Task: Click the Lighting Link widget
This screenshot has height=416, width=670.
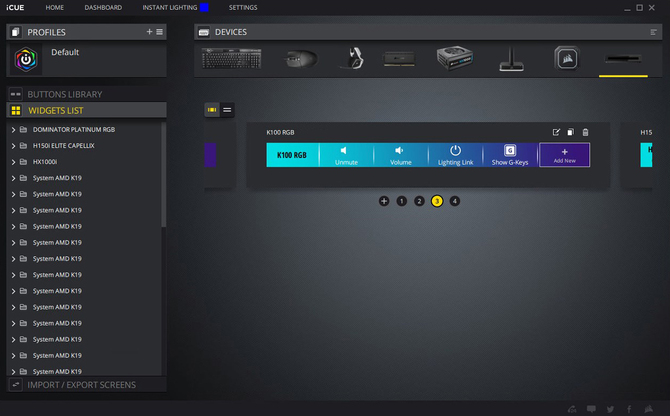Action: click(455, 155)
